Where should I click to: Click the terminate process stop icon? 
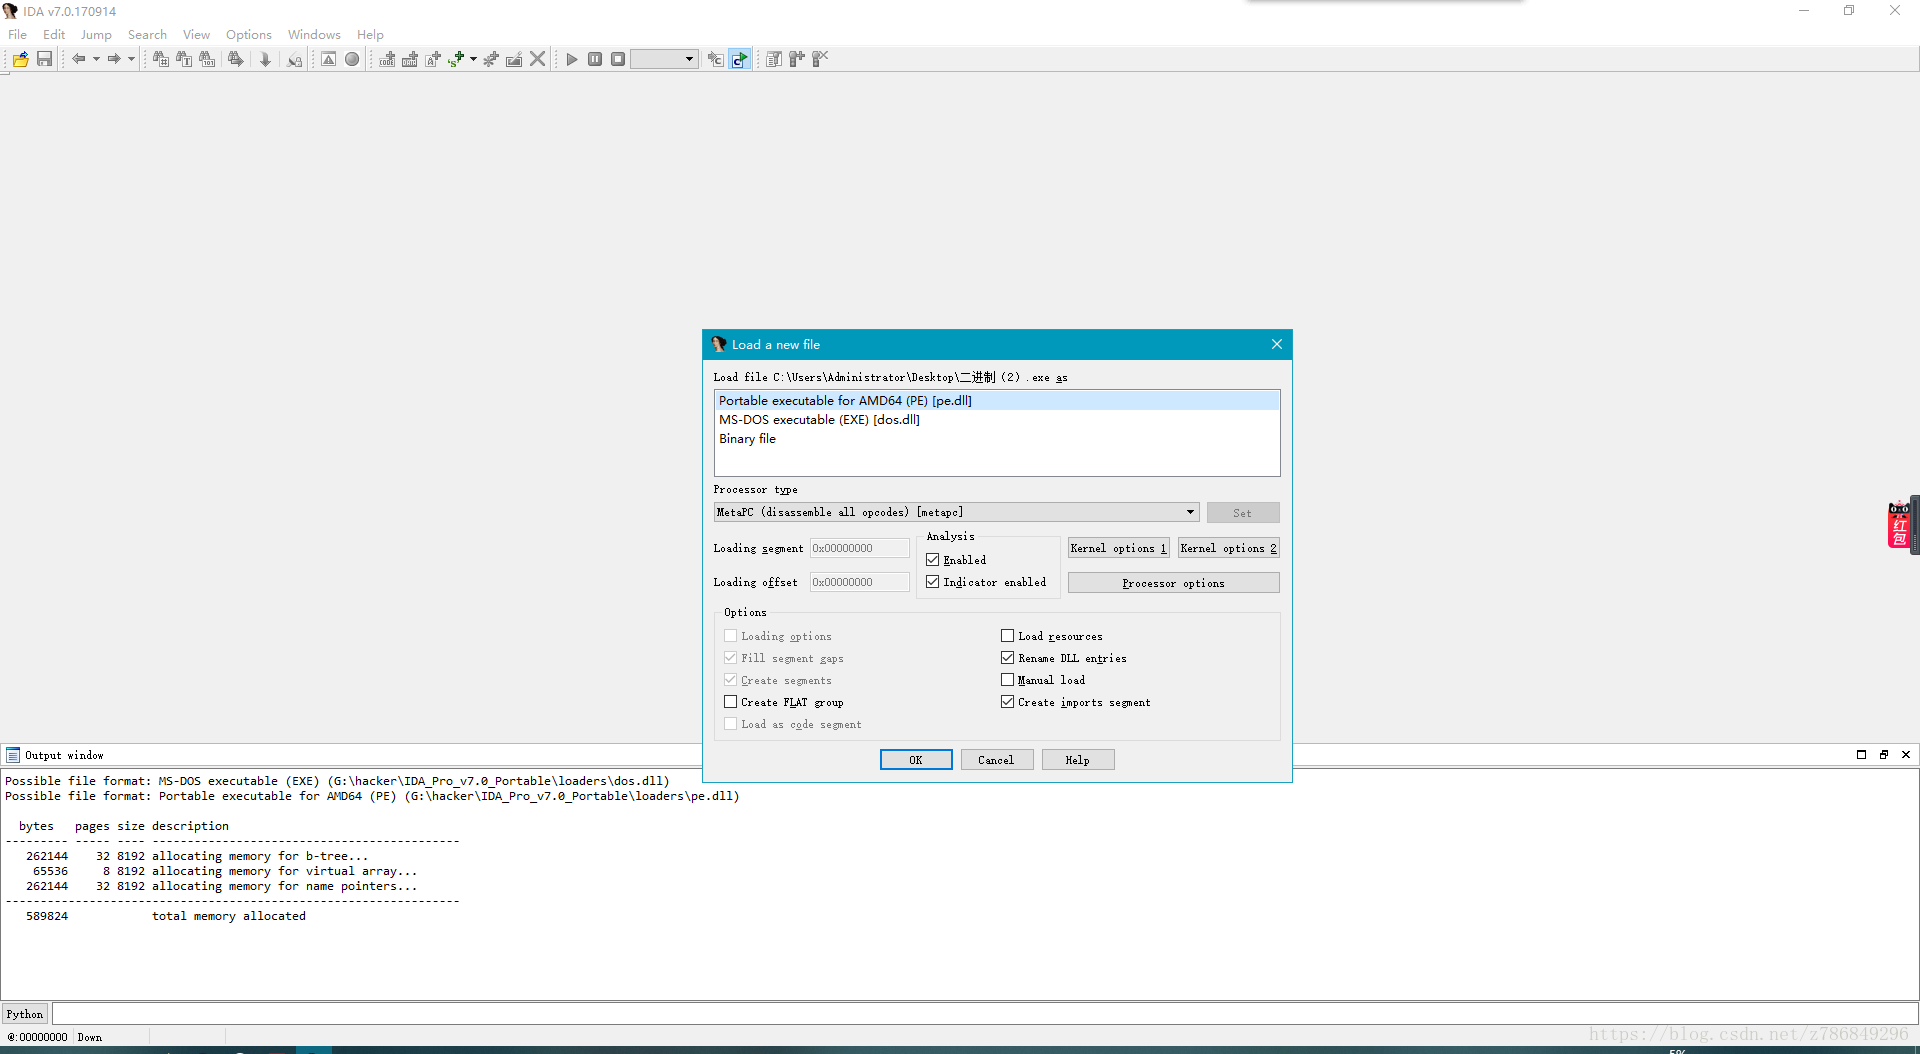618,60
